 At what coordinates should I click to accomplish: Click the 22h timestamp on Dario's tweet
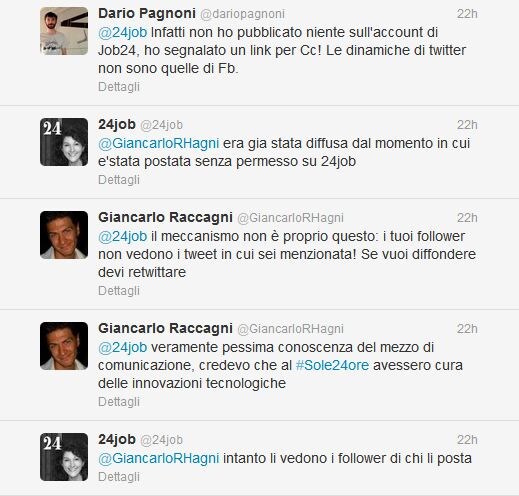pos(467,14)
